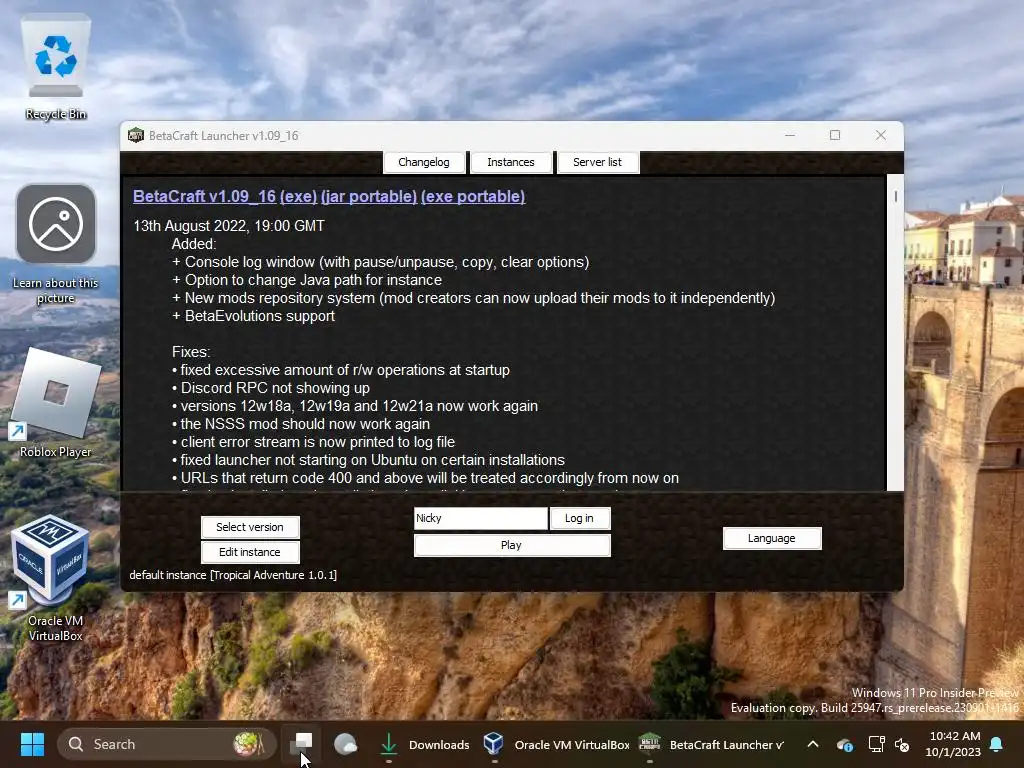Open the weather widget taskbar icon
Viewport: 1024px width, 768px height.
point(345,744)
